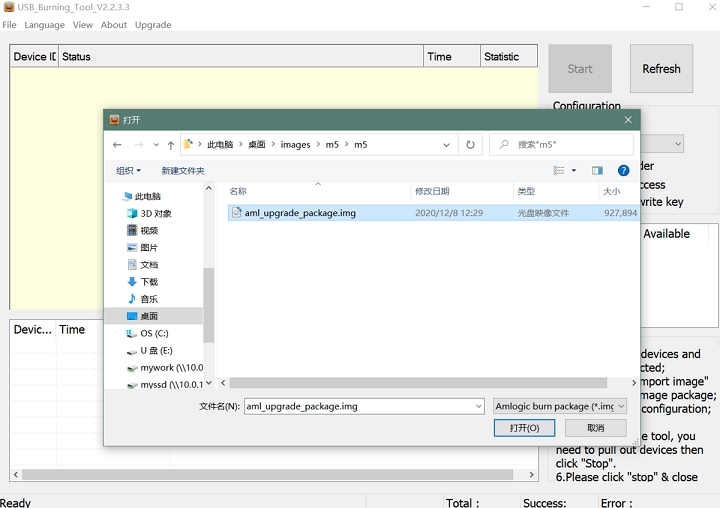
Task: Click the refresh icon beside address bar
Action: click(470, 145)
